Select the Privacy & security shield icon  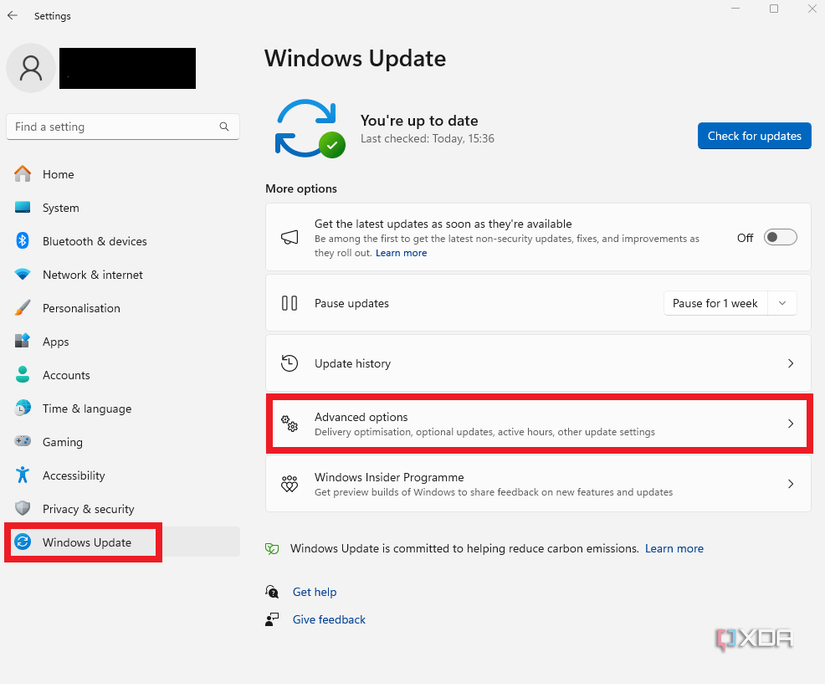[x=22, y=508]
